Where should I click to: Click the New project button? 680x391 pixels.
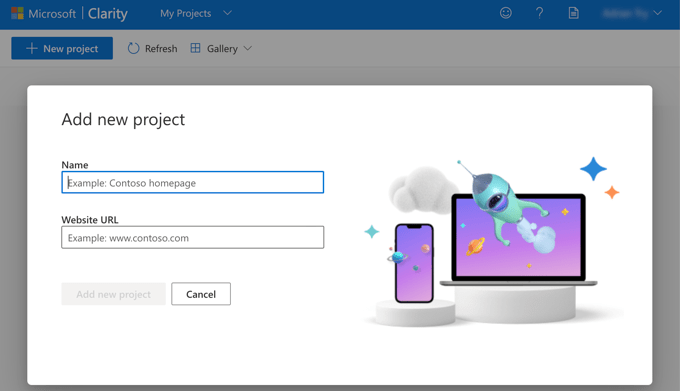[x=62, y=48]
